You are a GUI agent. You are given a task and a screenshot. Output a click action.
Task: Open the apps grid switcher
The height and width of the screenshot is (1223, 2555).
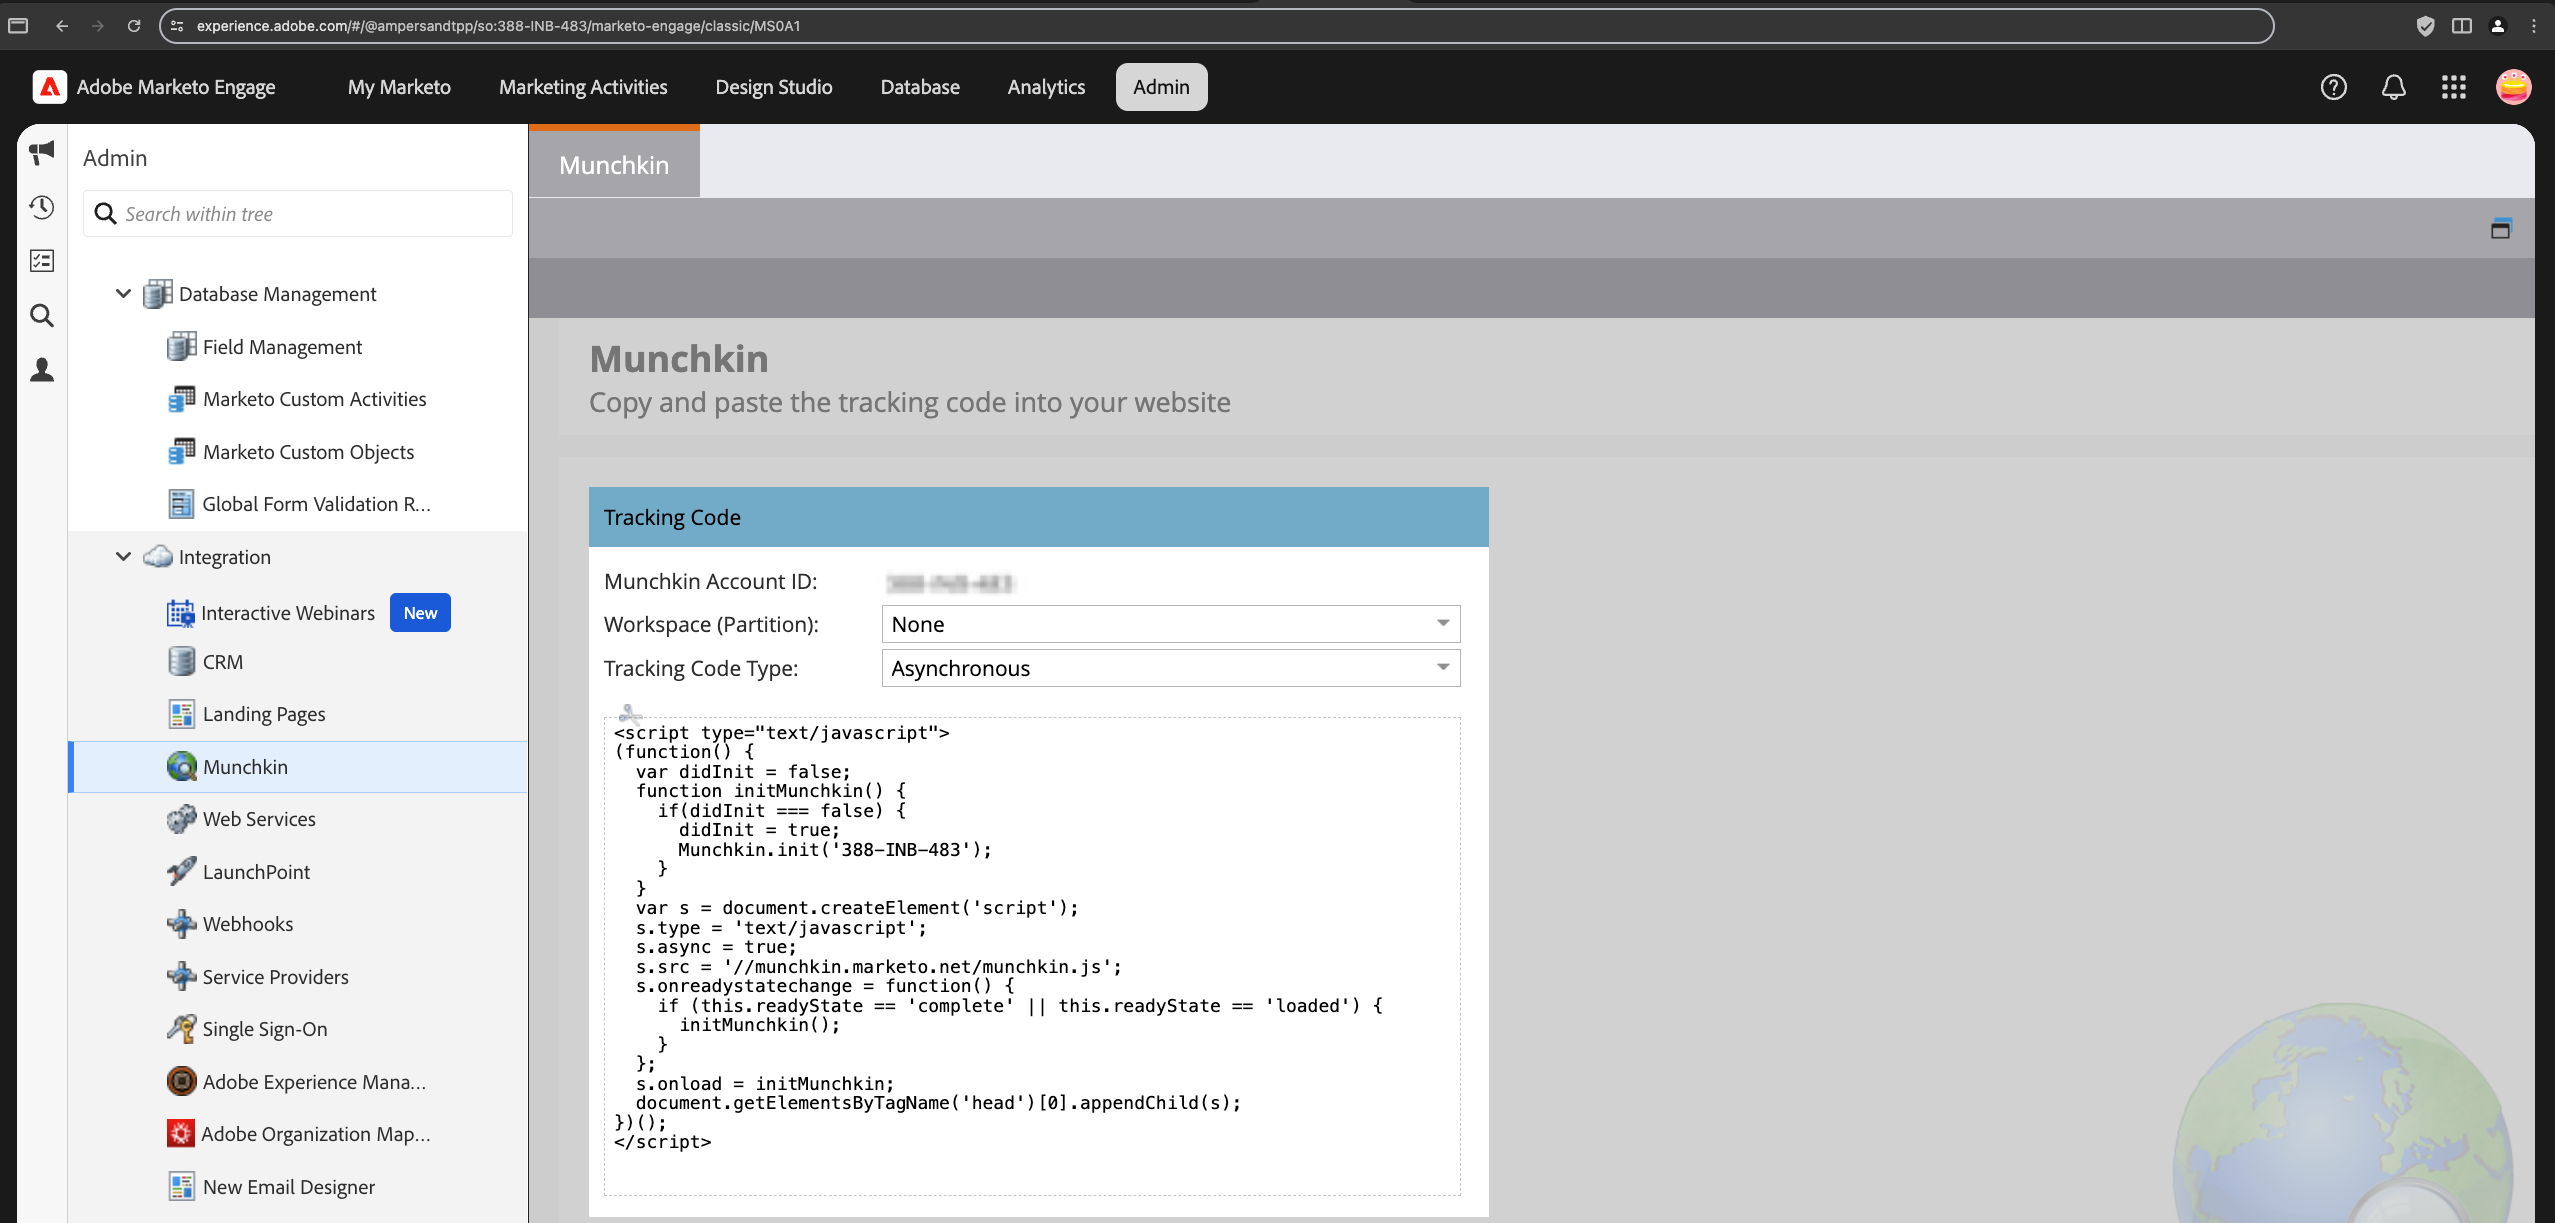tap(2453, 87)
